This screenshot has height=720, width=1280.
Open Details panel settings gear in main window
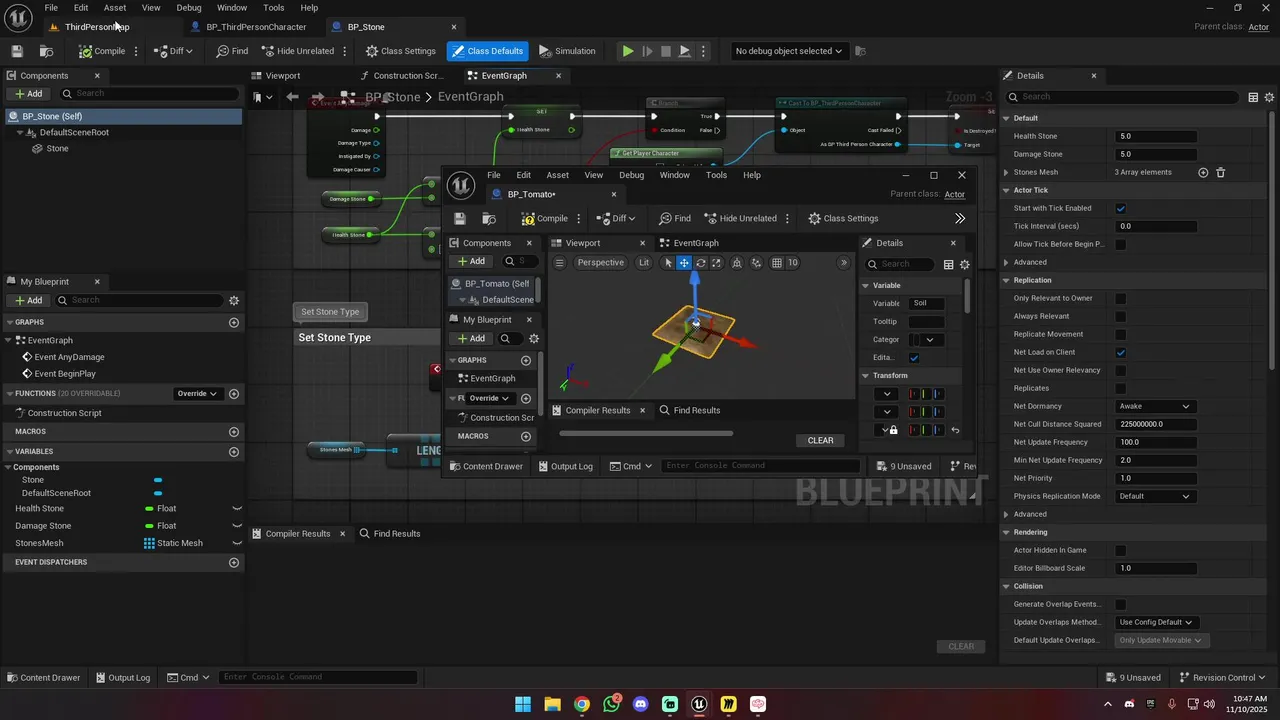click(x=1271, y=97)
